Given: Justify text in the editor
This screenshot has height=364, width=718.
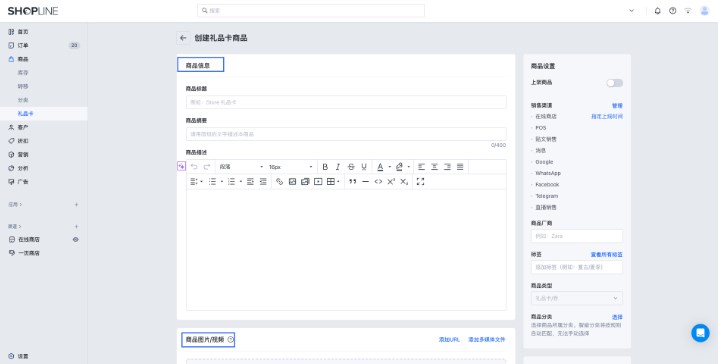Looking at the screenshot, I should [460, 167].
